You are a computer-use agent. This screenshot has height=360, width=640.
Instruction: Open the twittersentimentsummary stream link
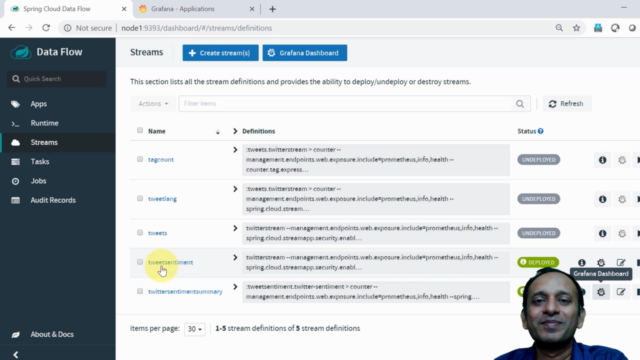(185, 292)
